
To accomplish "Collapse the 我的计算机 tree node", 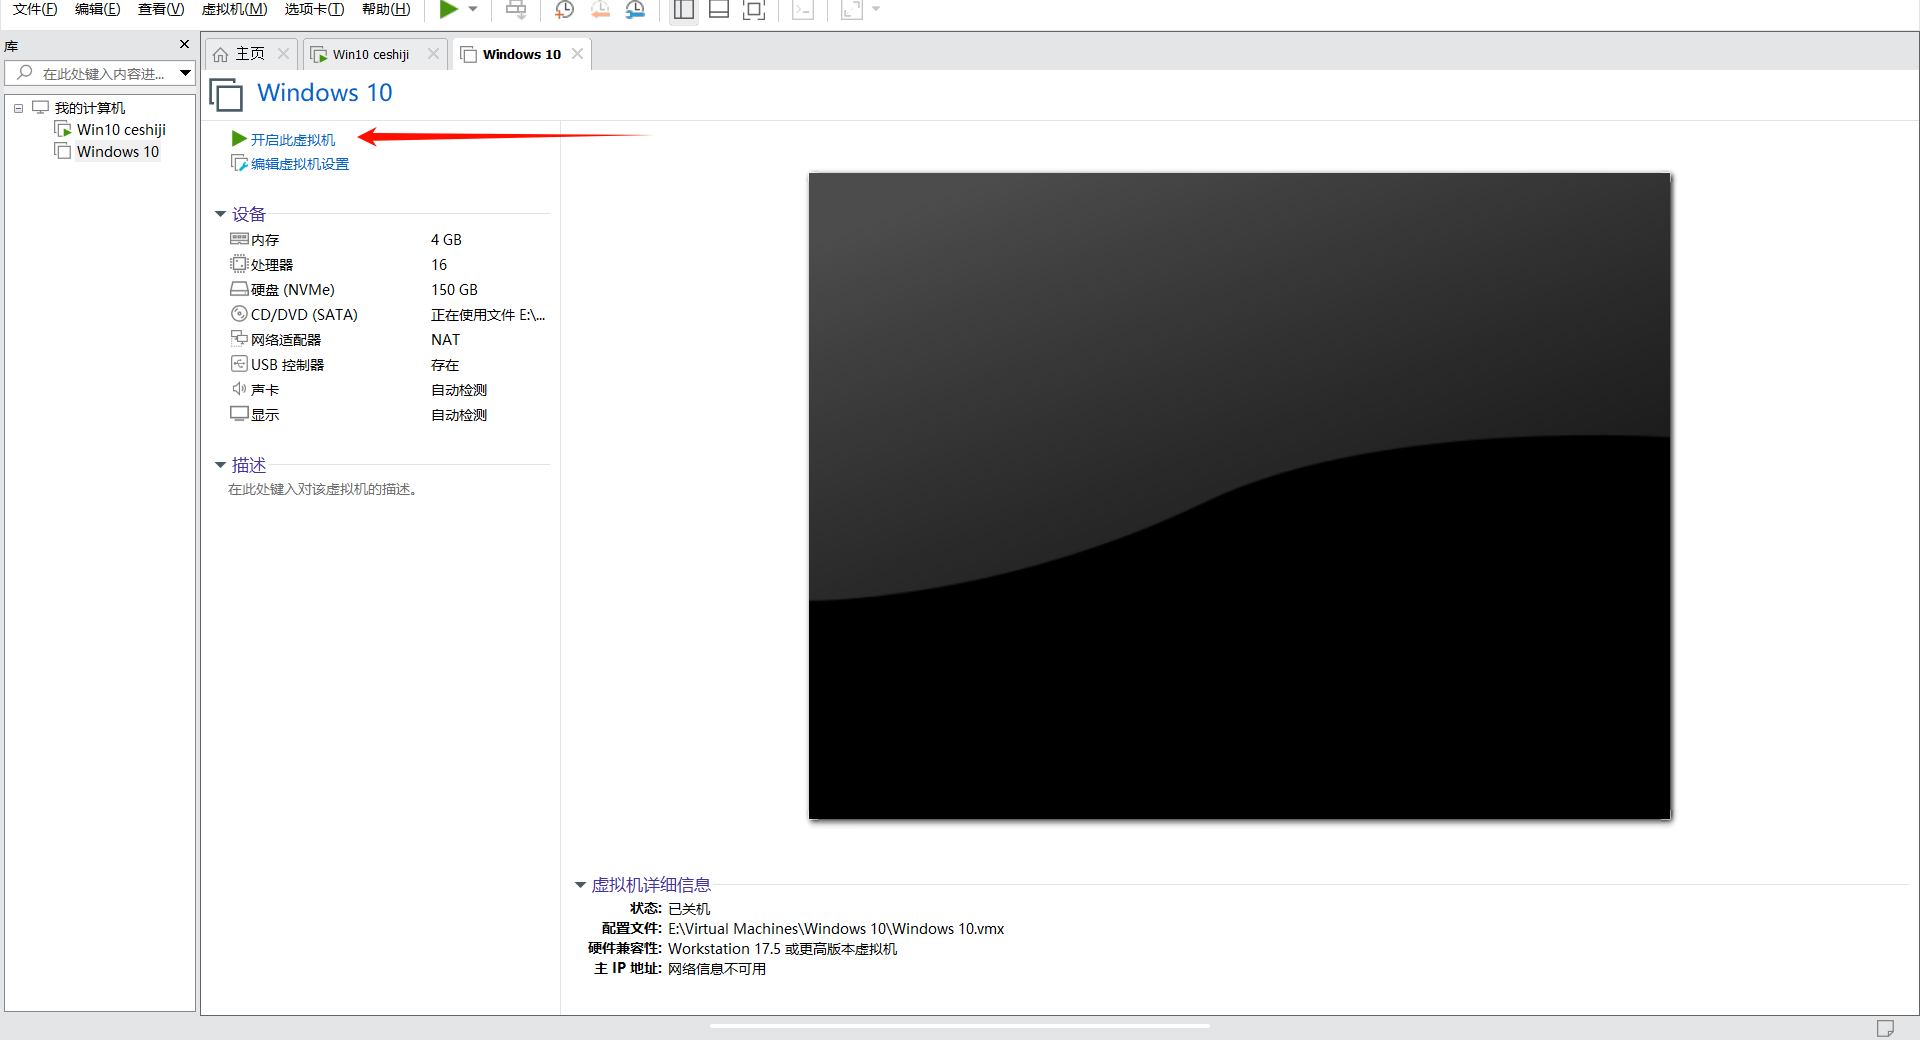I will click(18, 108).
